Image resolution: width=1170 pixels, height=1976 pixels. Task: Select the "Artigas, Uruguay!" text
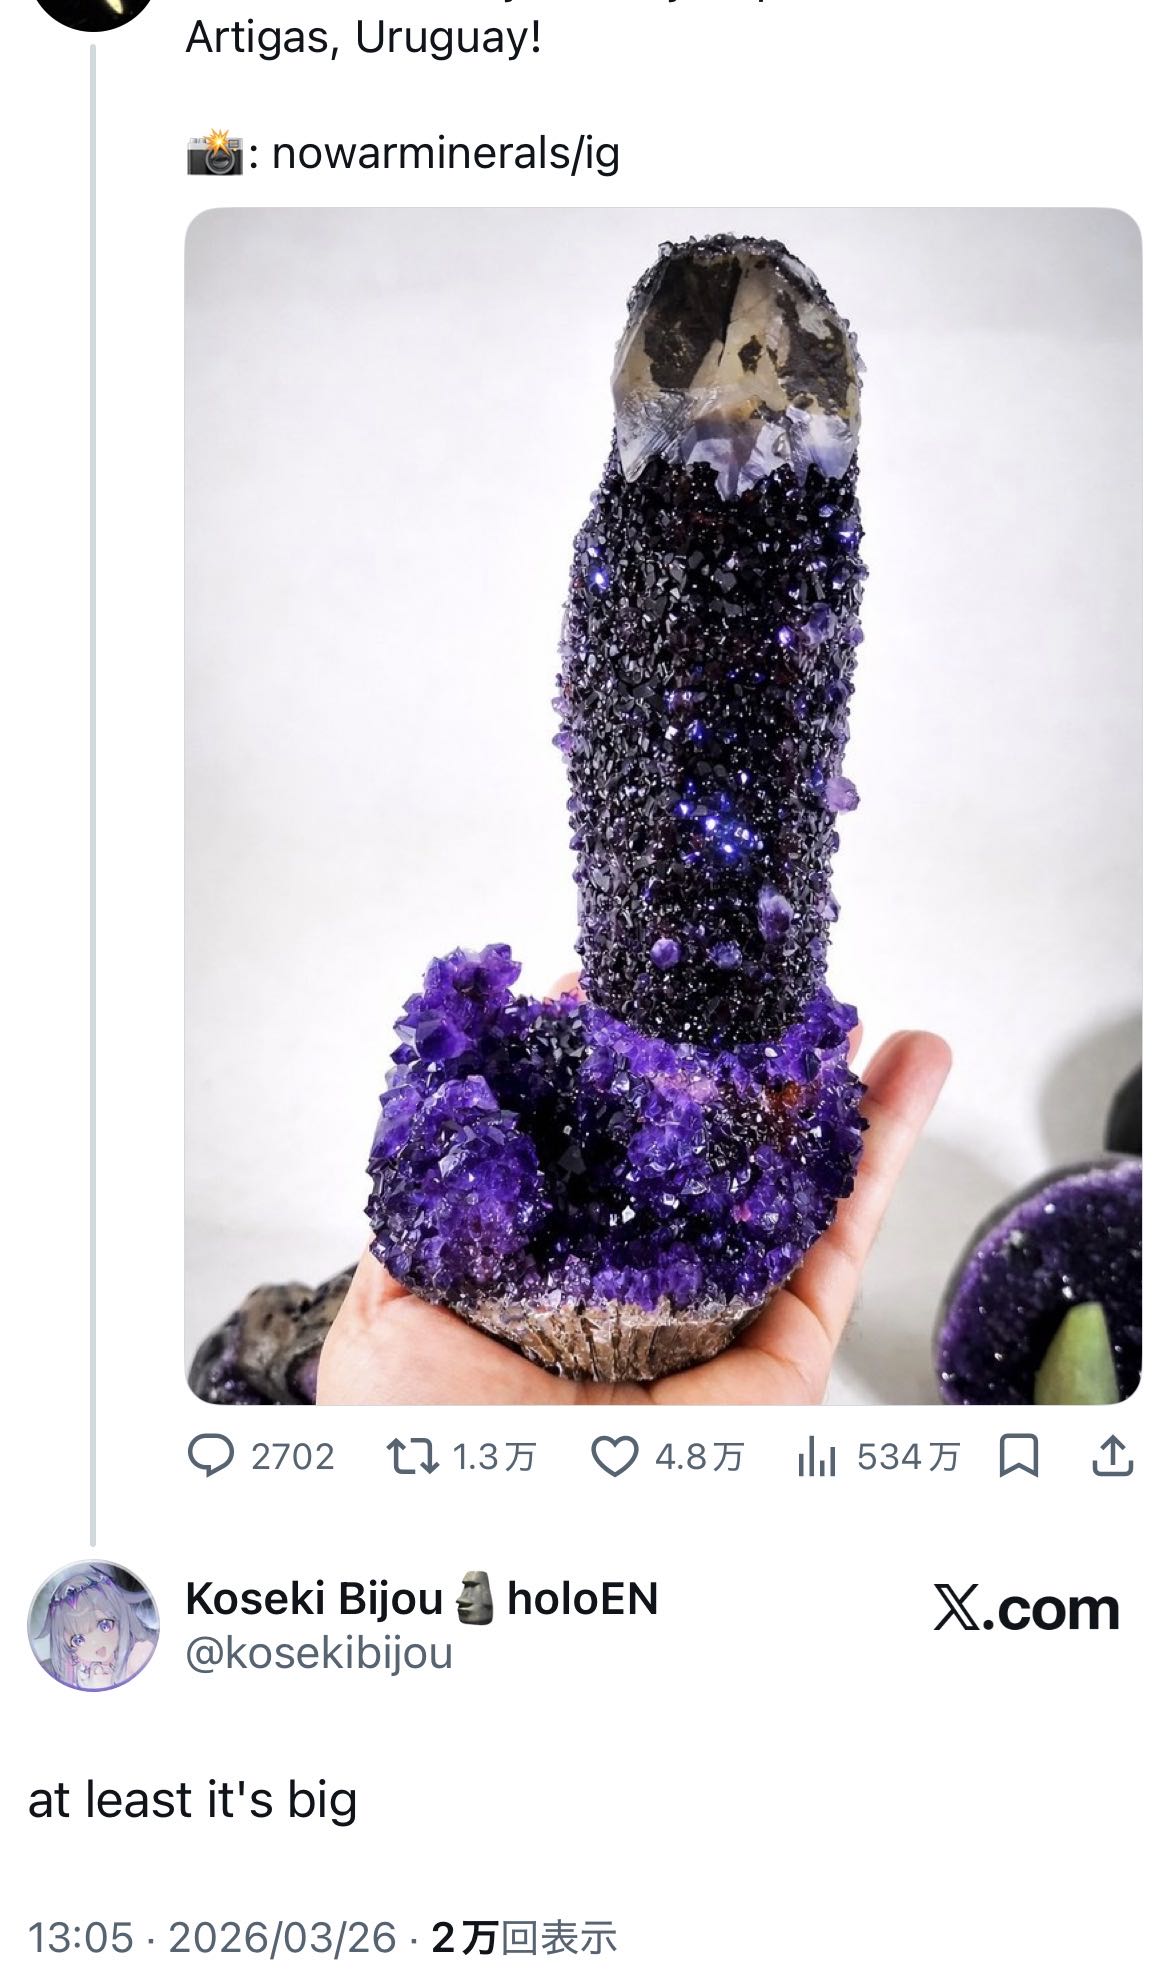[363, 38]
